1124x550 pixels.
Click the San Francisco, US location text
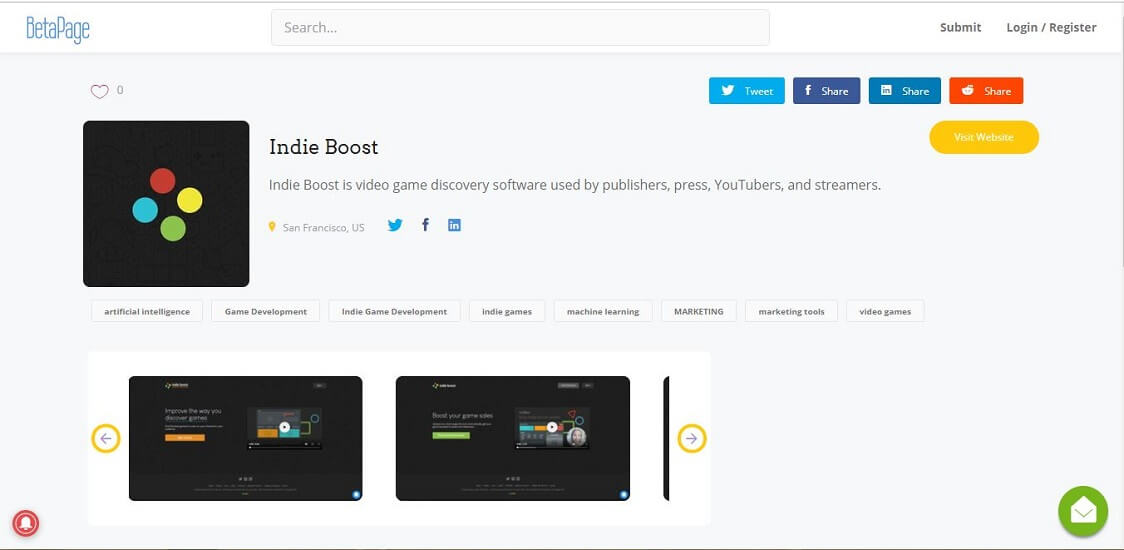323,227
